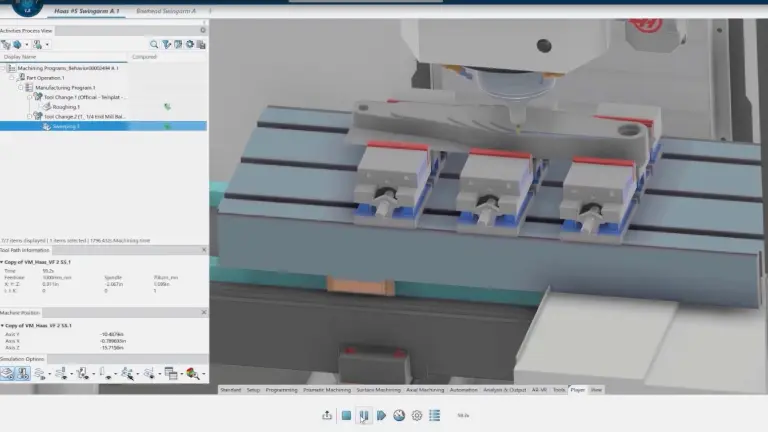Click the magnifier search icon in Activities panel

[x=154, y=45]
